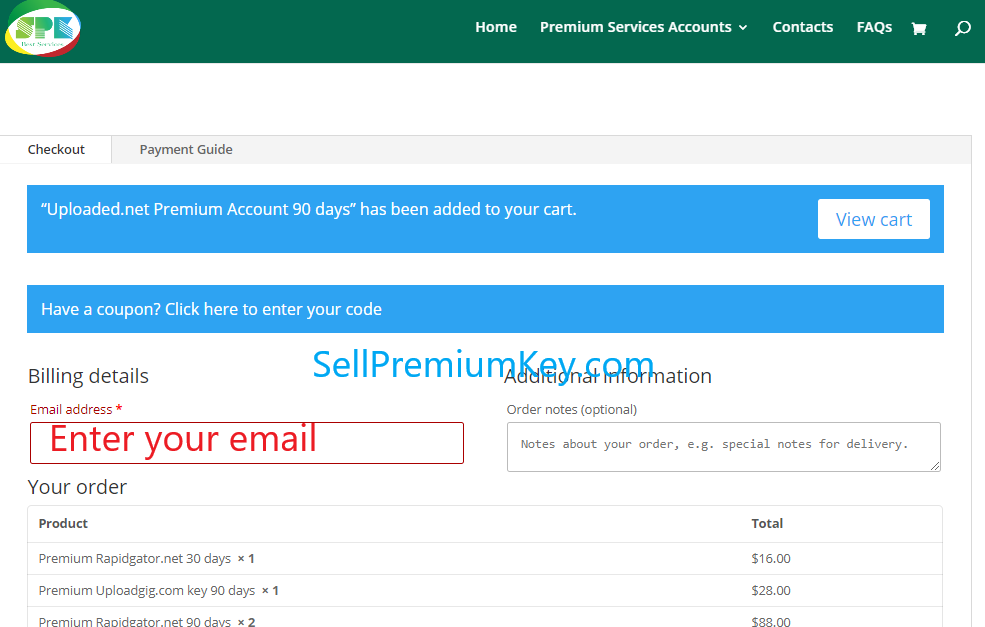Open the Premium Services Accounts chevron menu

click(742, 27)
